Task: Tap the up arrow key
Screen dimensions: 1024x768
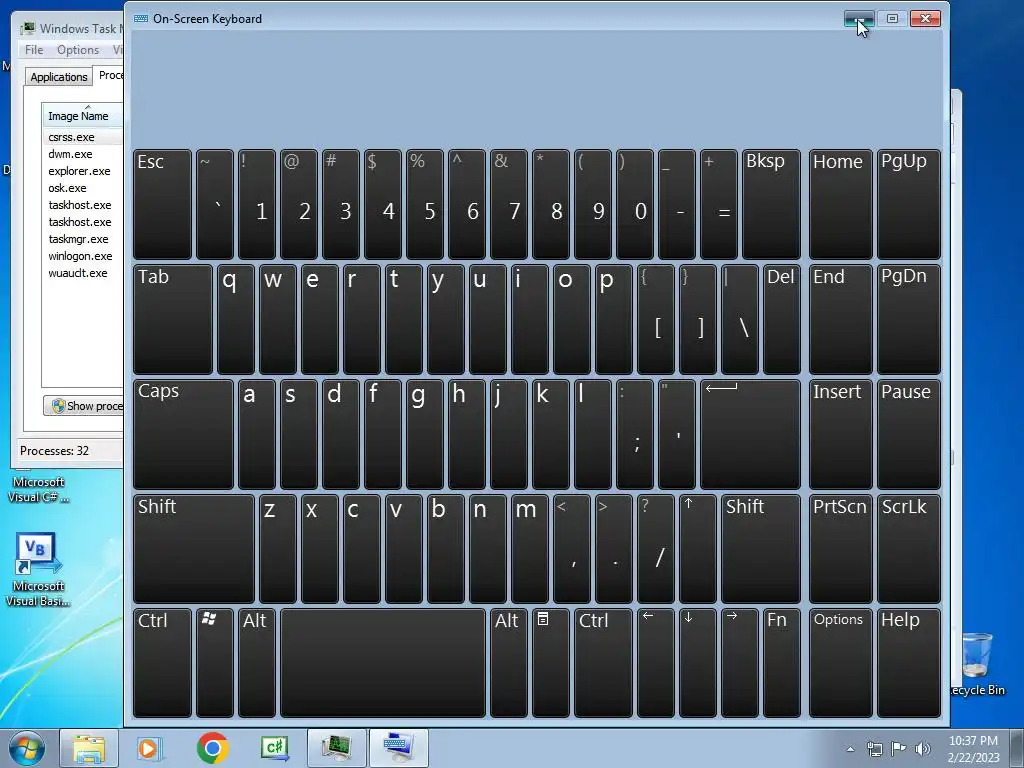Action: tap(697, 549)
